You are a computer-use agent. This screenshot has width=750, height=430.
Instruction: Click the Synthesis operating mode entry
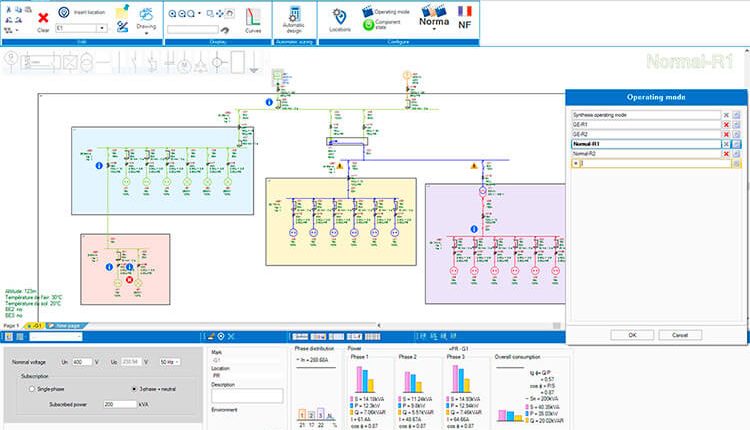(646, 115)
